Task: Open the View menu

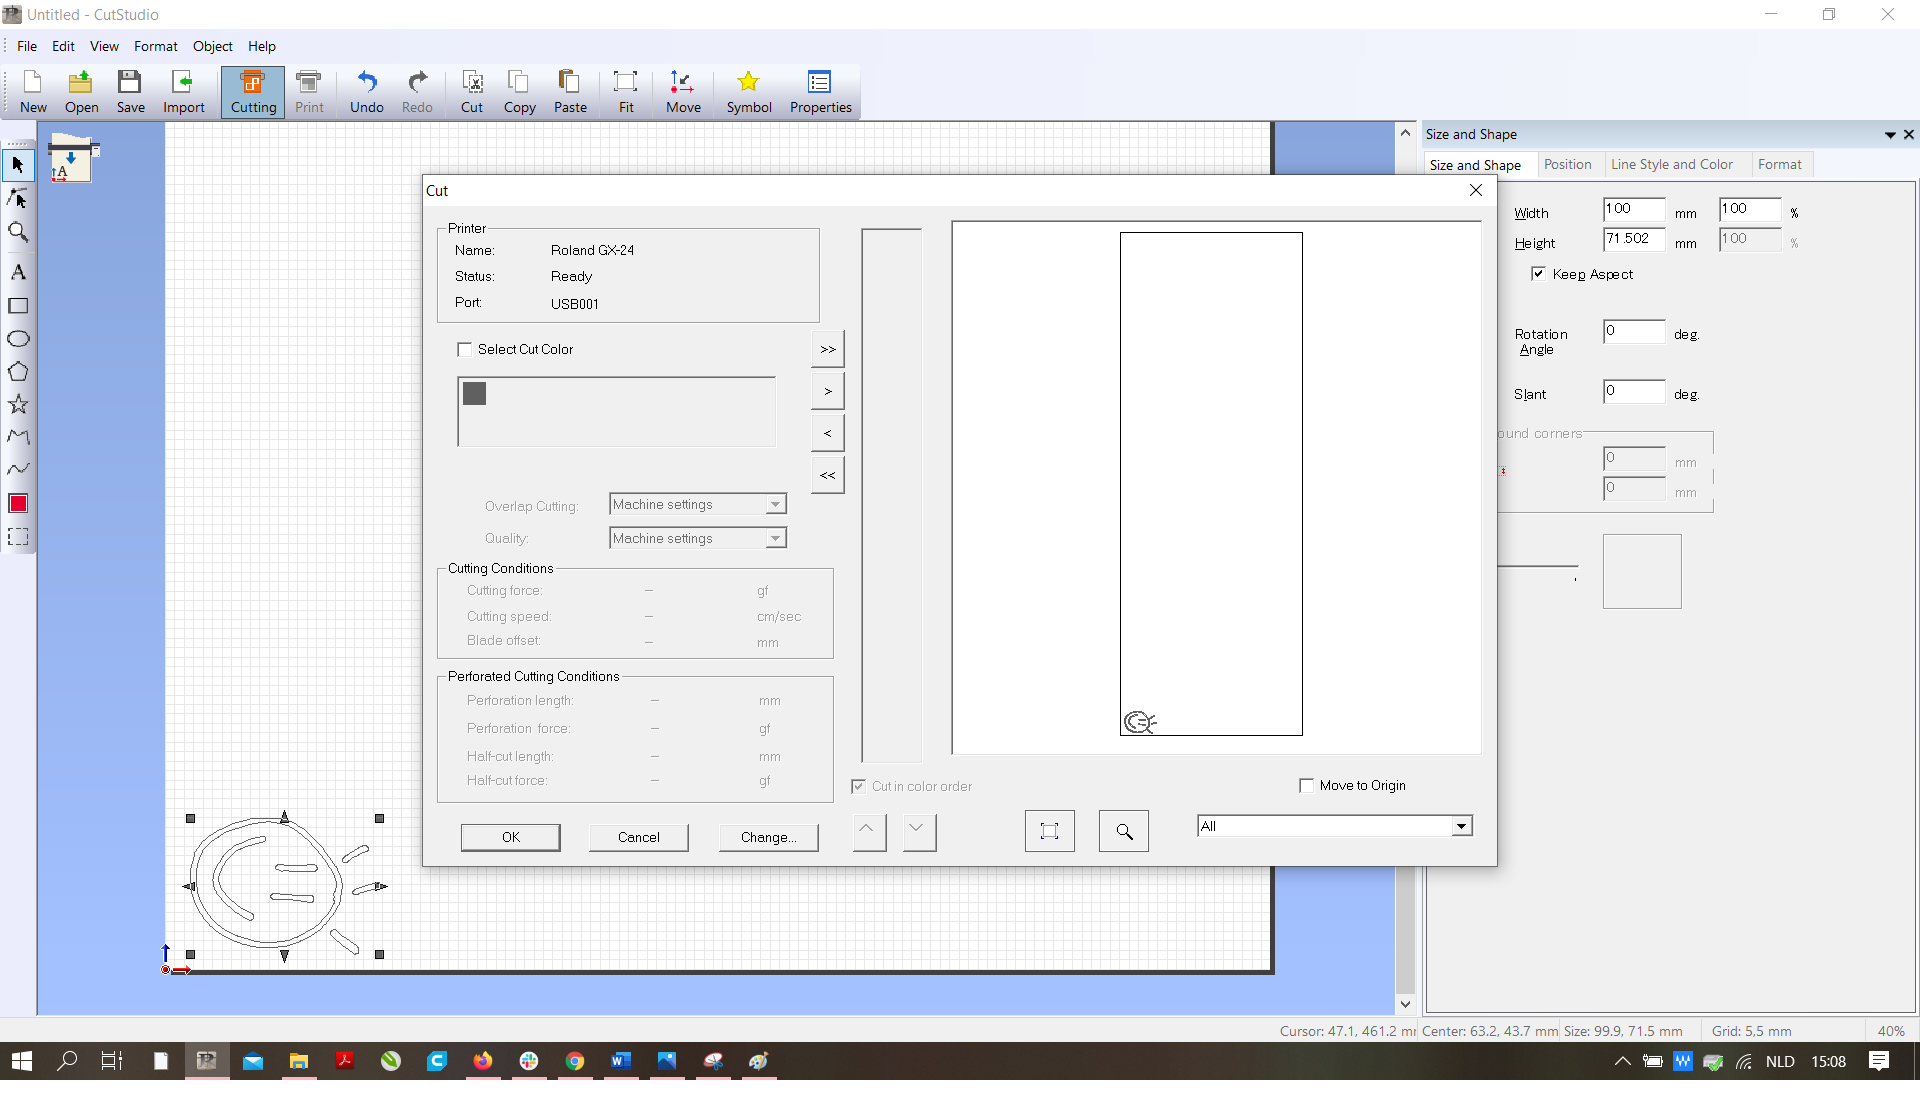Action: pyautogui.click(x=104, y=46)
